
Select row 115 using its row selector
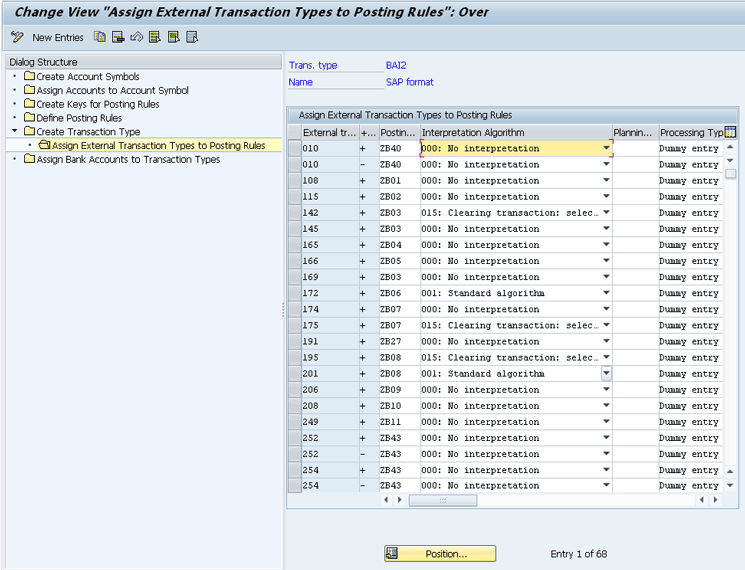[x=295, y=197]
